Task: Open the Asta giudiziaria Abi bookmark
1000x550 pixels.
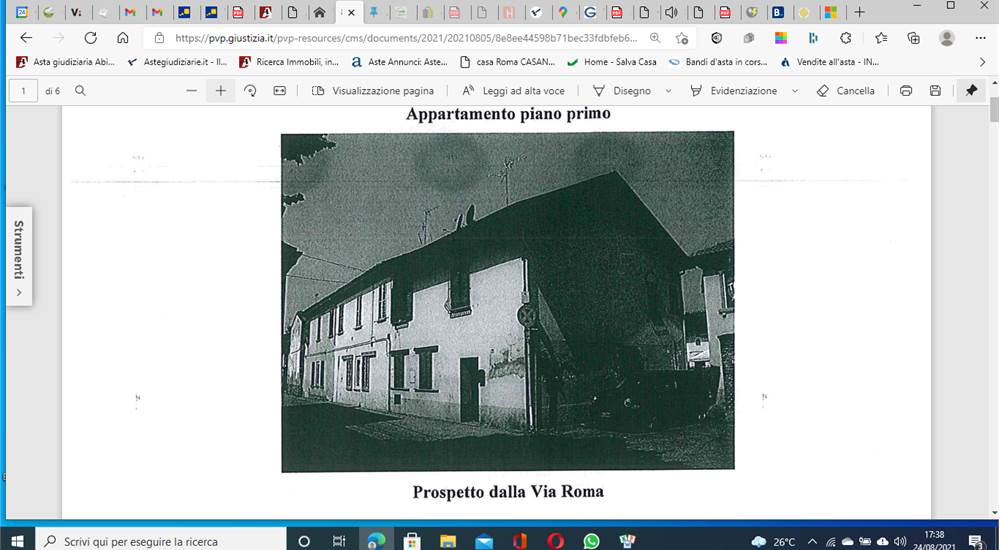Action: [66, 62]
